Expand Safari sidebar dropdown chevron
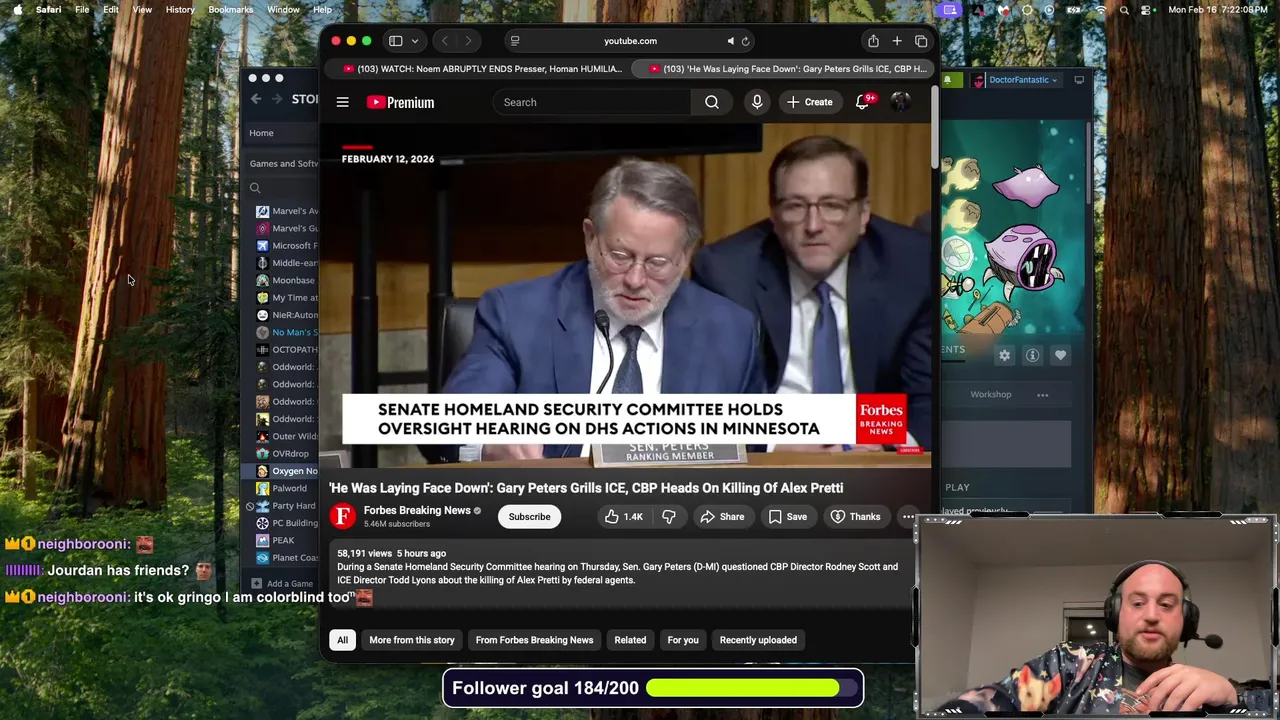Viewport: 1280px width, 720px height. click(414, 41)
